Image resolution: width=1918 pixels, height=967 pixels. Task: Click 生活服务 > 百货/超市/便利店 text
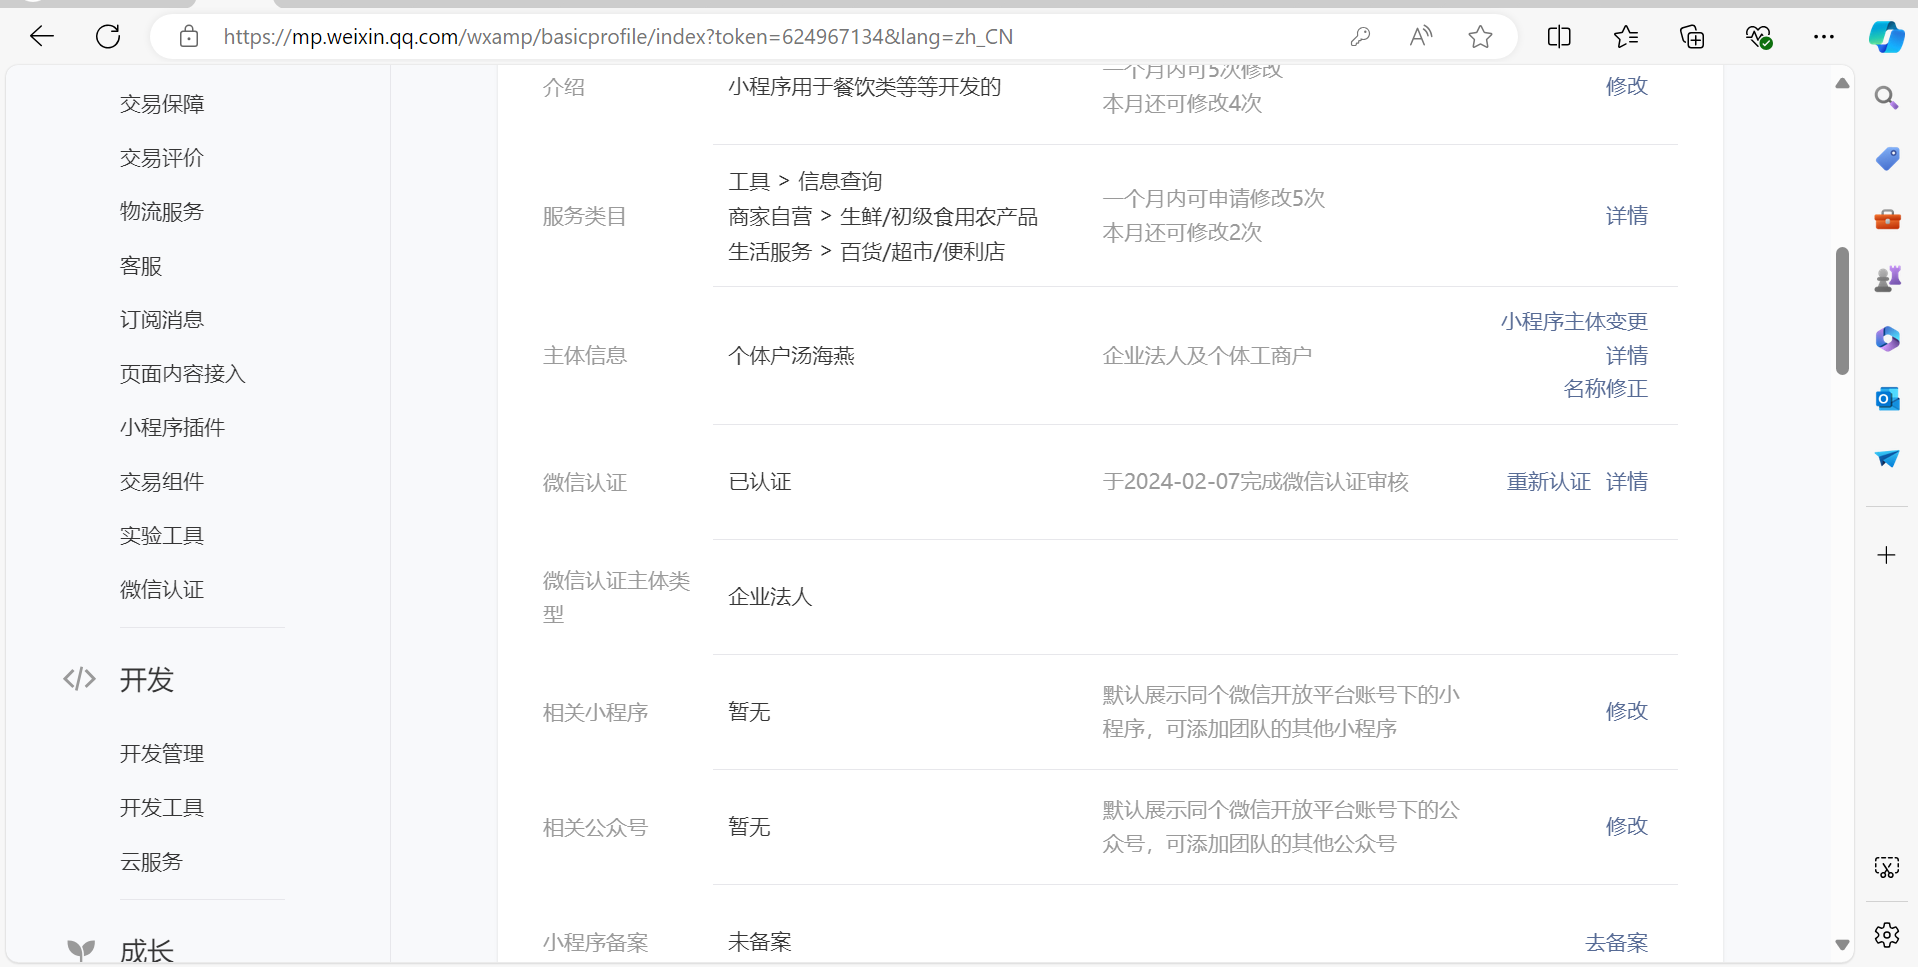pyautogui.click(x=867, y=252)
